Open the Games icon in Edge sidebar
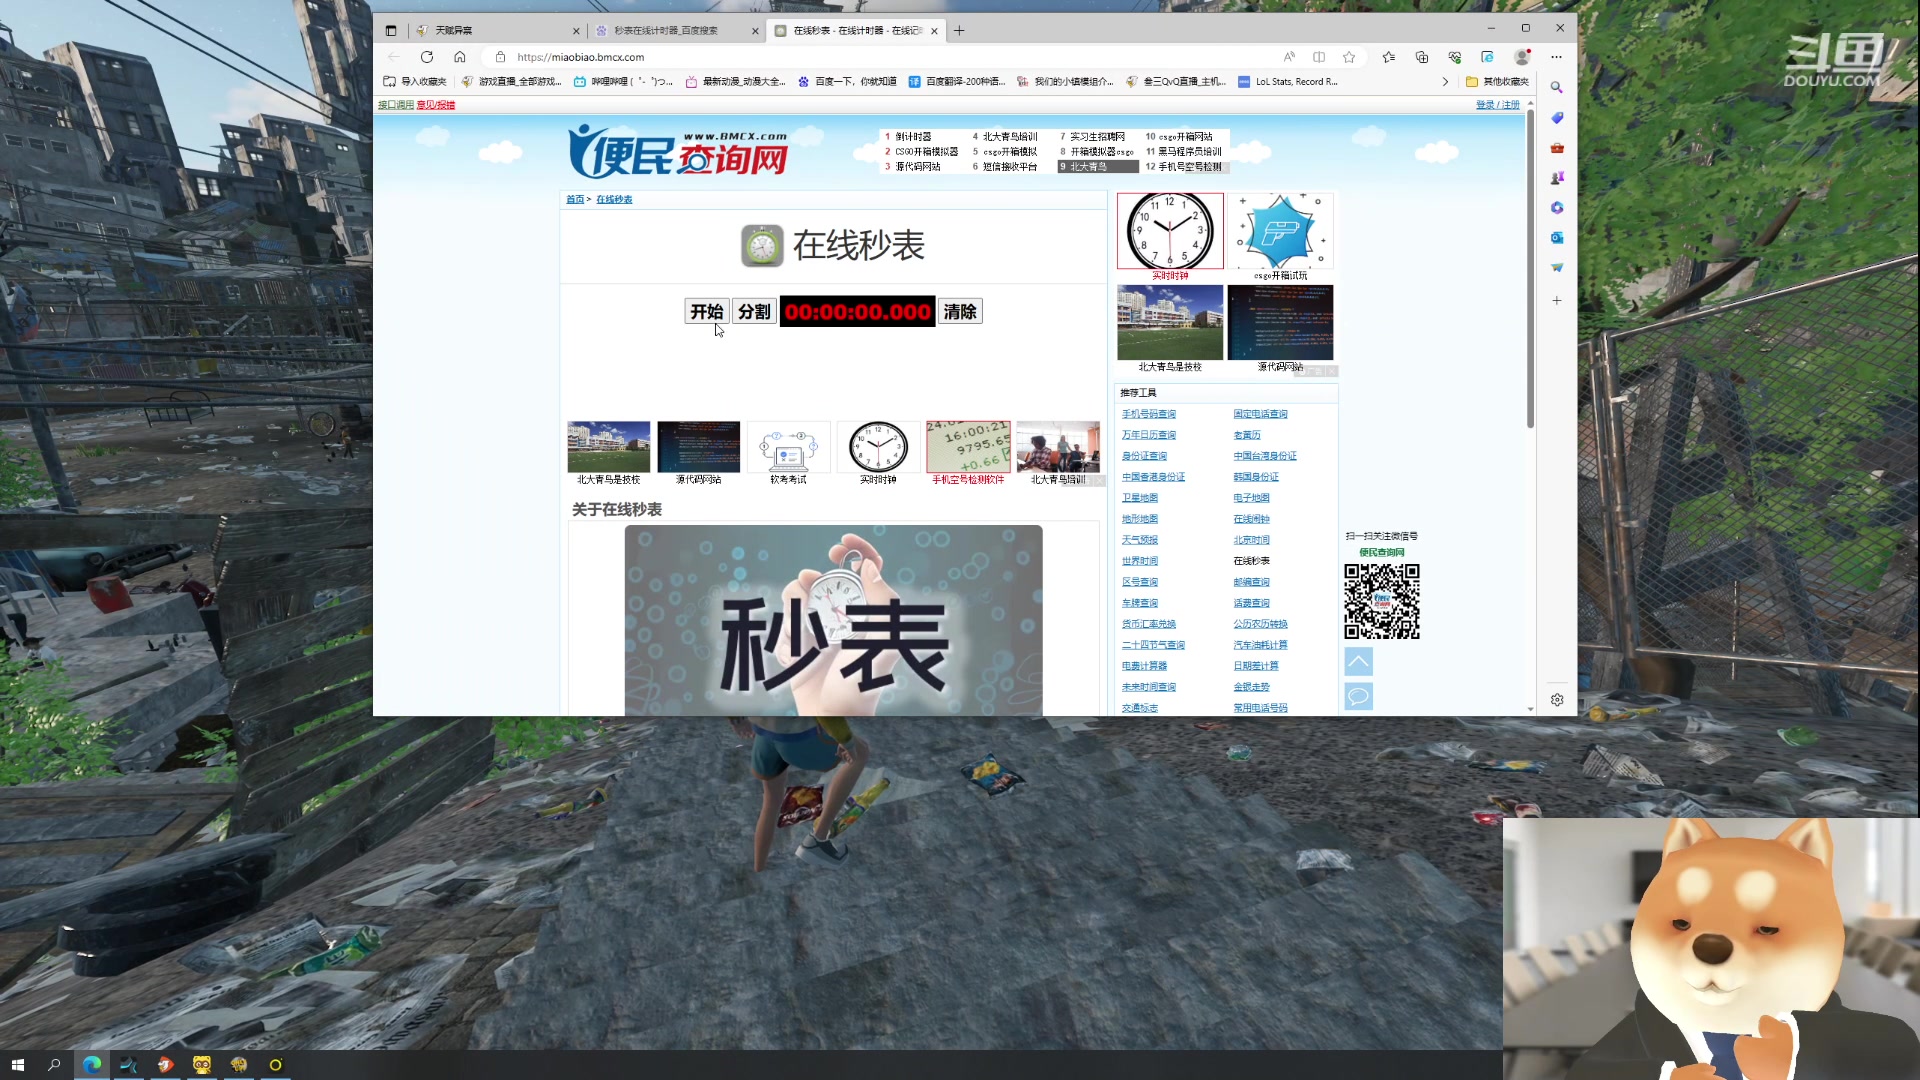The height and width of the screenshot is (1080, 1920). (x=1557, y=178)
